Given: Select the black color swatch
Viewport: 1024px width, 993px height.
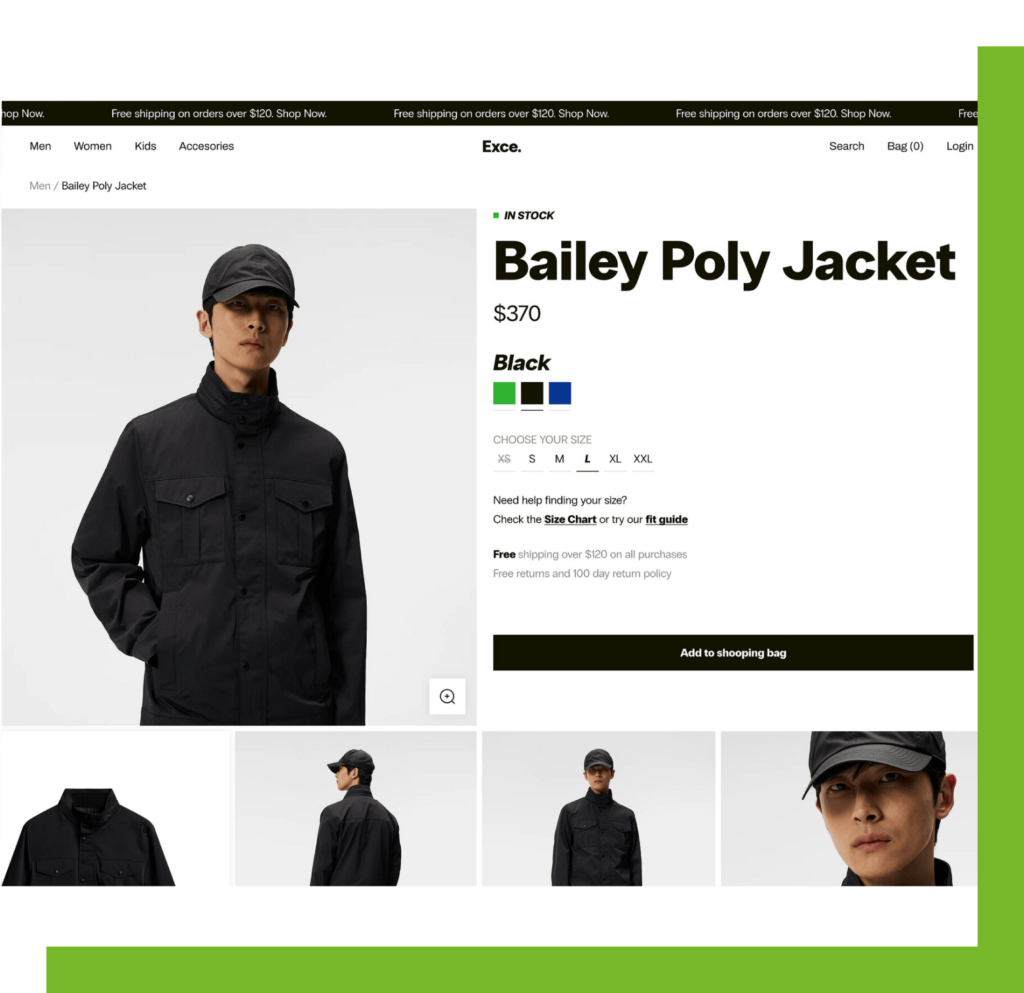Looking at the screenshot, I should (x=532, y=393).
